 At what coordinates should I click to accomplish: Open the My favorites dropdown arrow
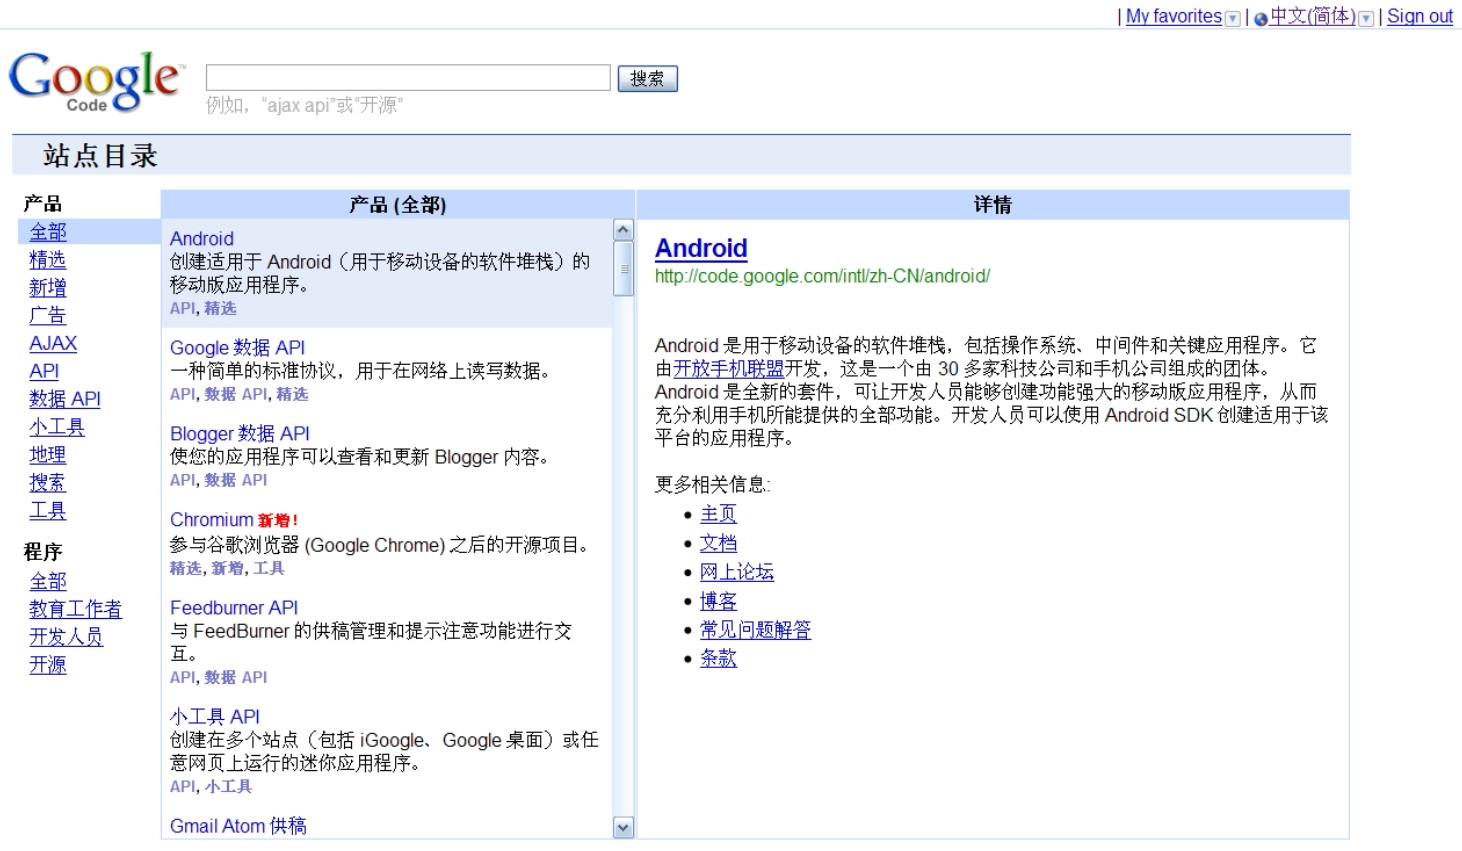click(1233, 18)
